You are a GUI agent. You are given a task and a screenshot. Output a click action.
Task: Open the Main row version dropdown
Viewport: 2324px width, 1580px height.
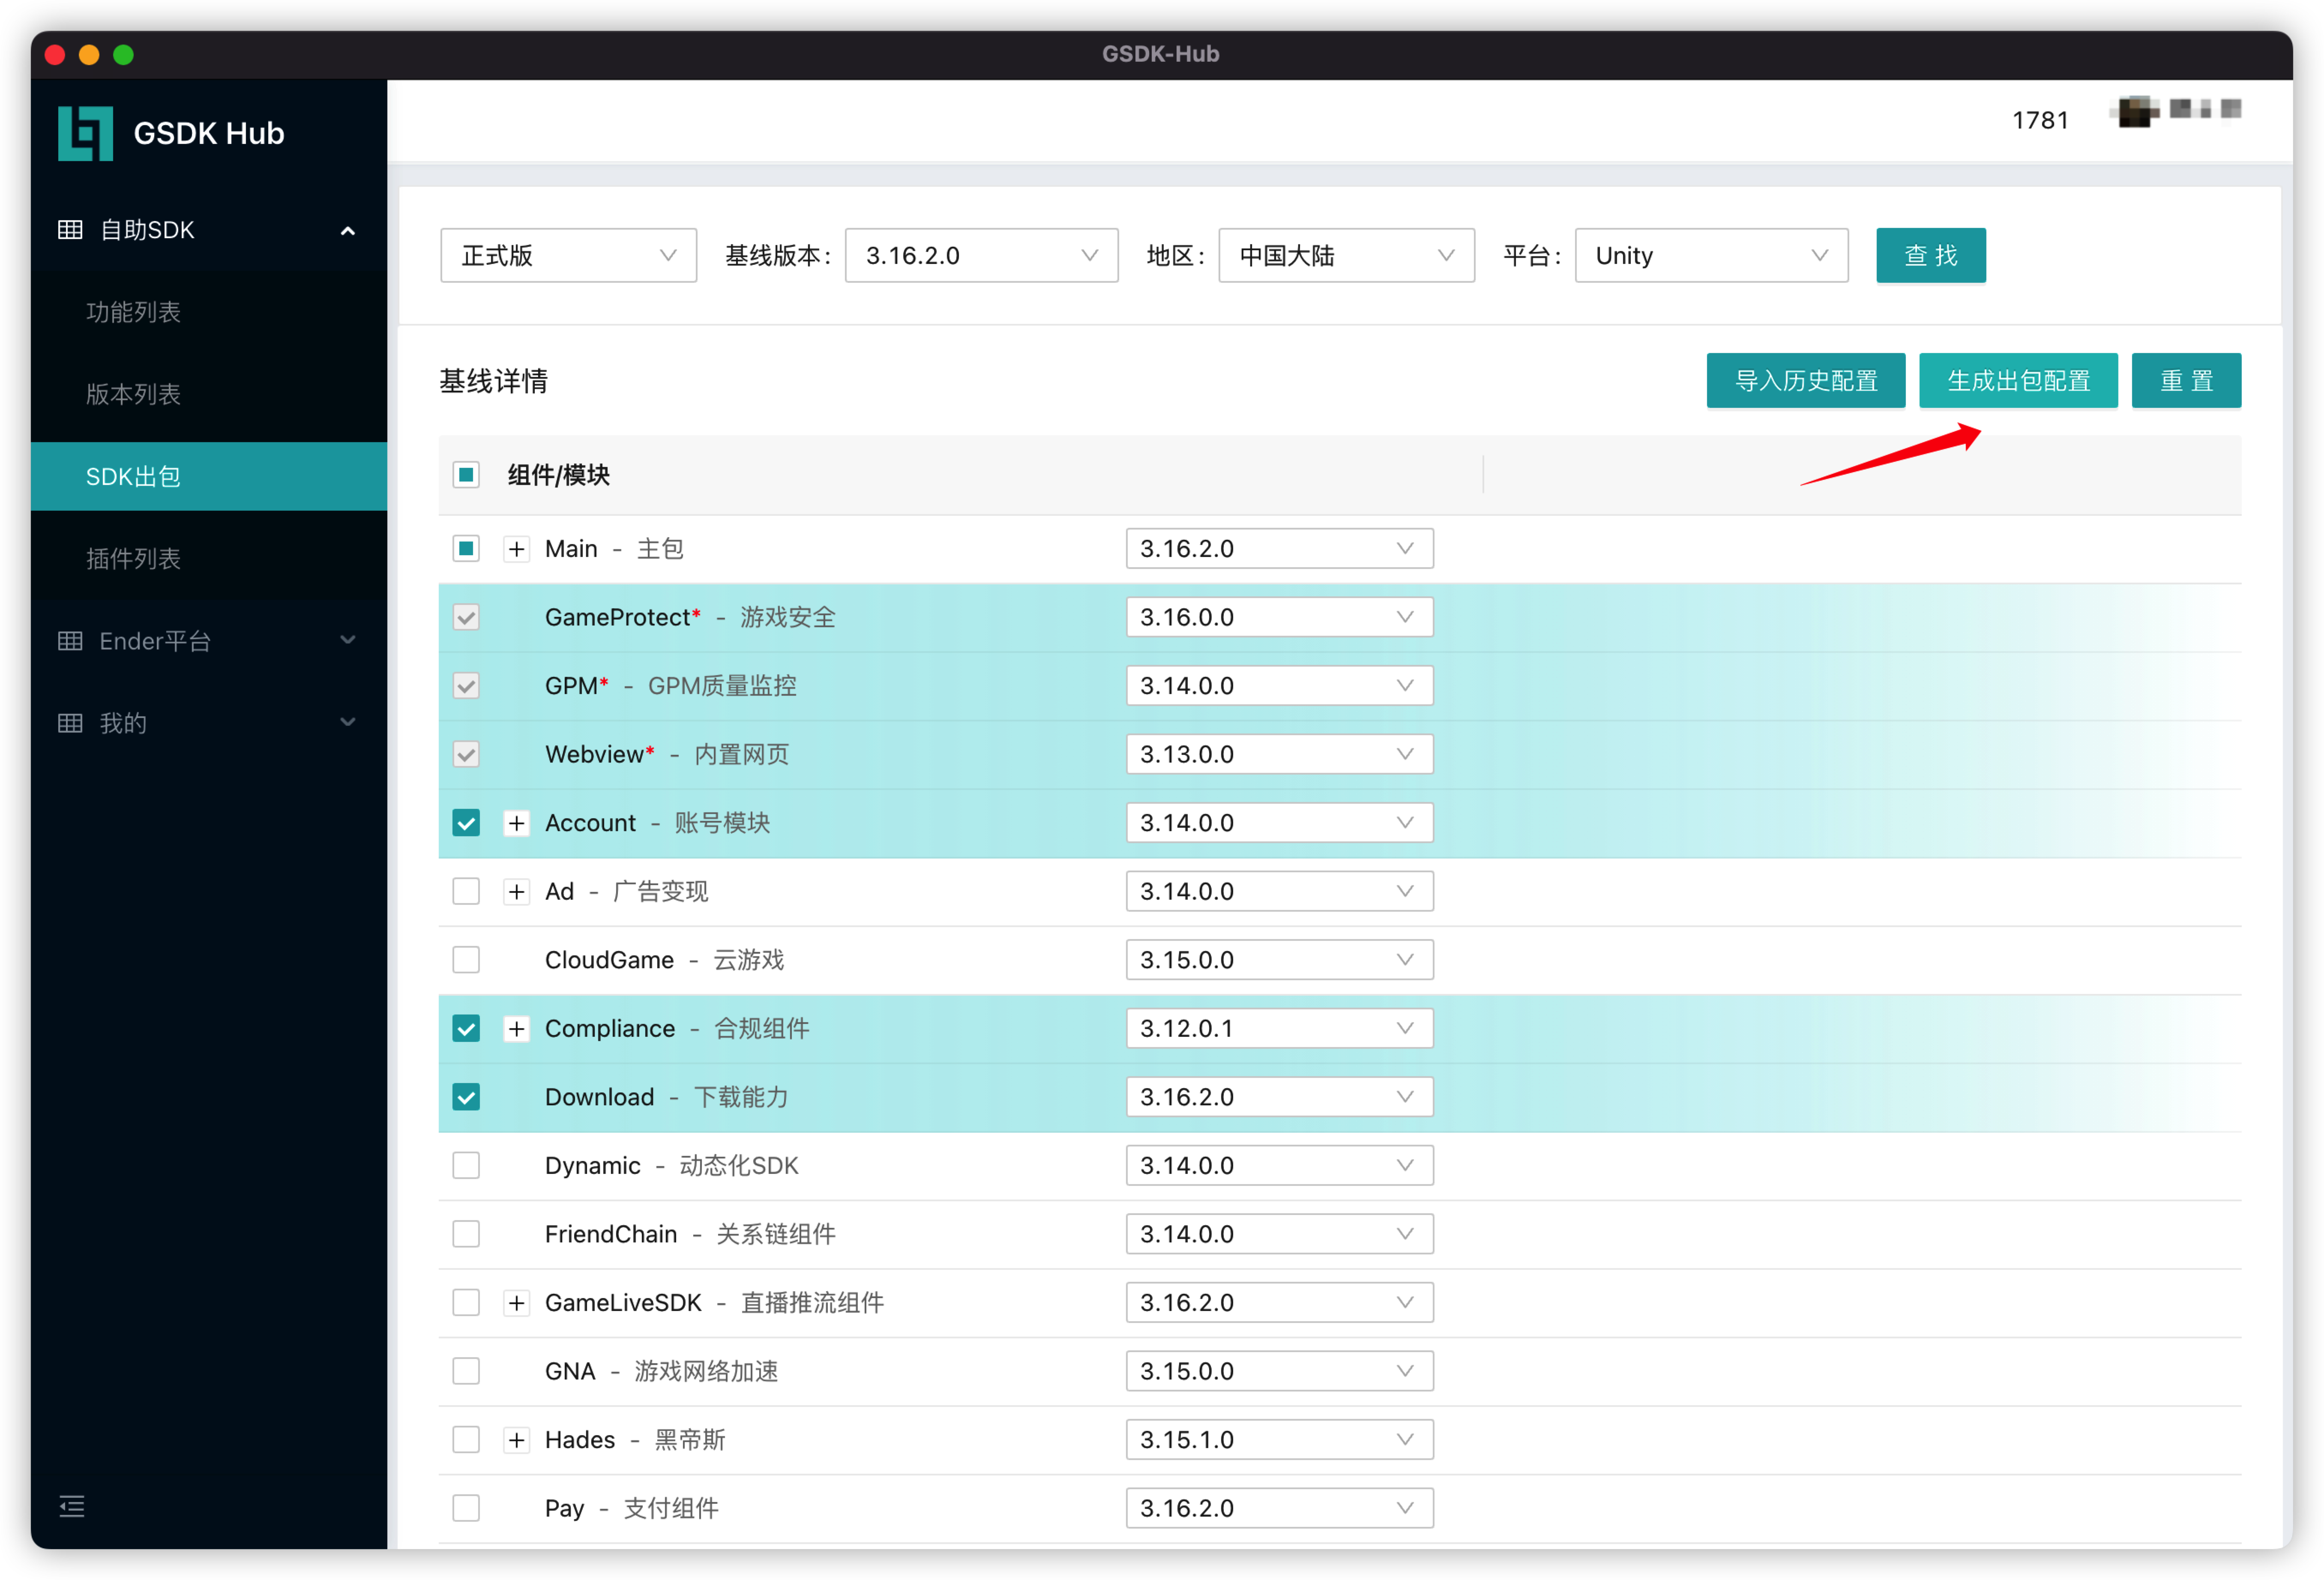(x=1279, y=549)
